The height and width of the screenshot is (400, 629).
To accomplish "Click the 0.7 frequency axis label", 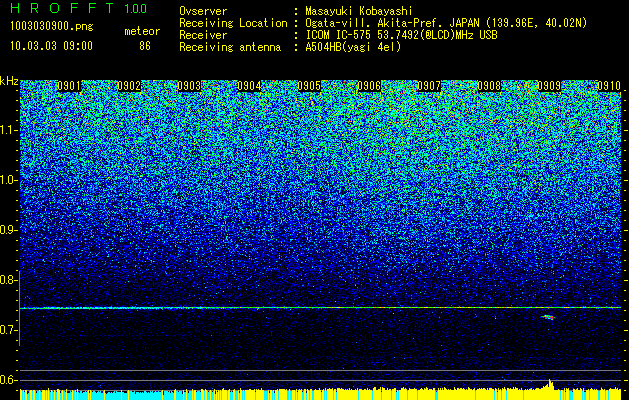I will point(8,330).
